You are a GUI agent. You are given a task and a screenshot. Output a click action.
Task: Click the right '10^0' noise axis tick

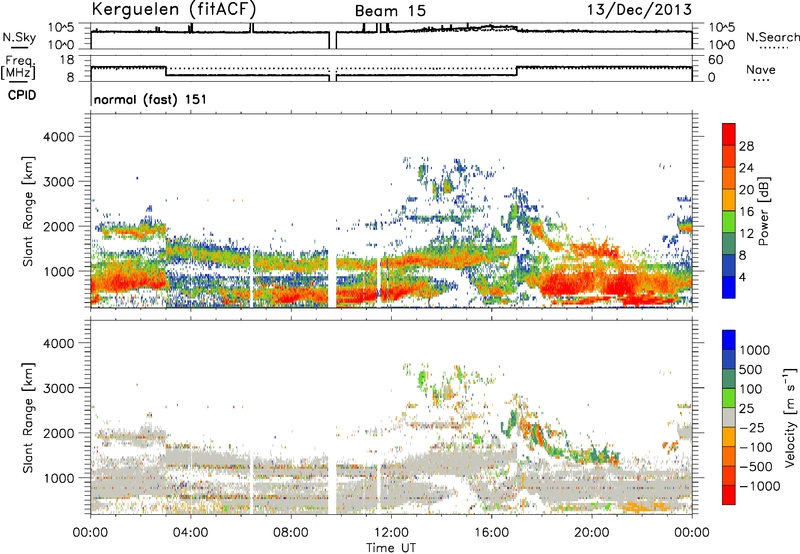(722, 45)
